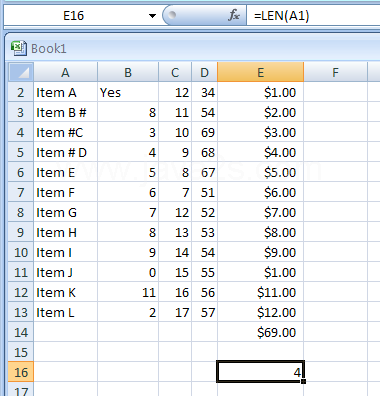Click cell with '57' in column D

[x=205, y=312]
